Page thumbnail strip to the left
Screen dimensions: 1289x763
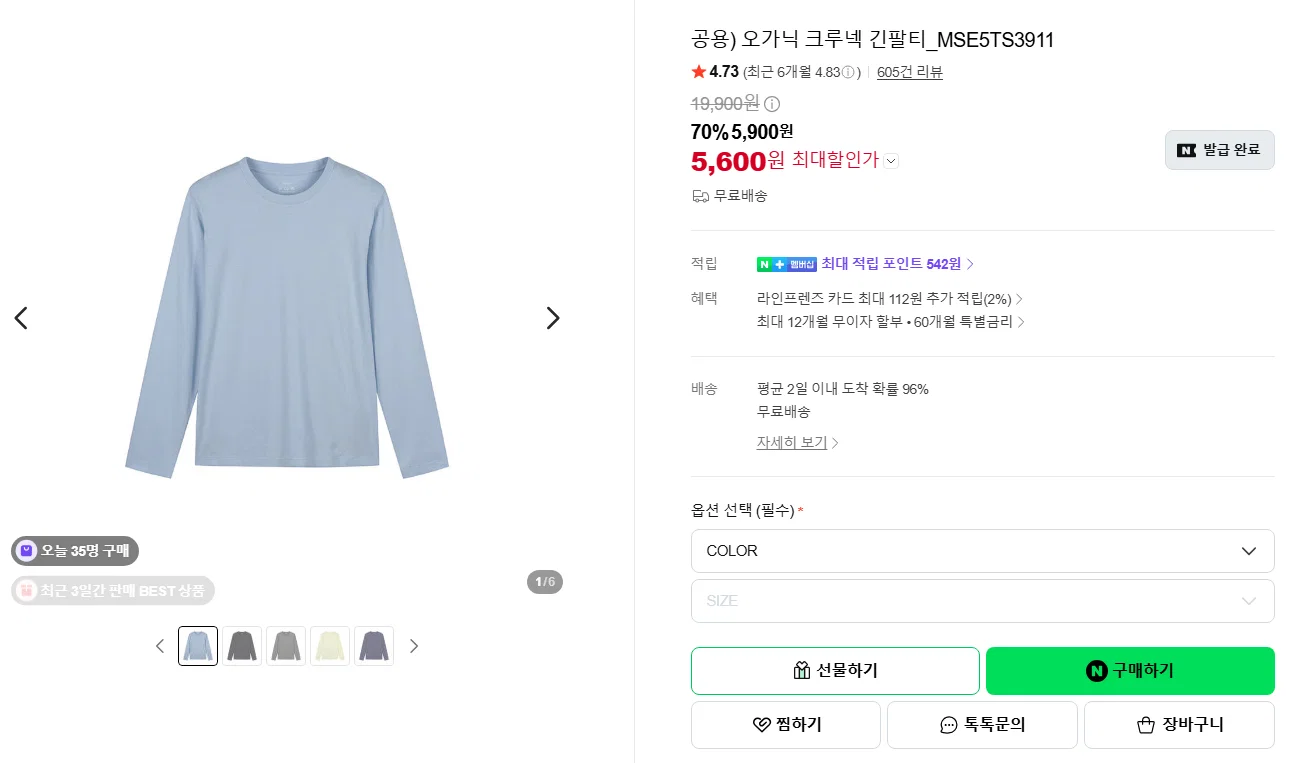pyautogui.click(x=160, y=646)
